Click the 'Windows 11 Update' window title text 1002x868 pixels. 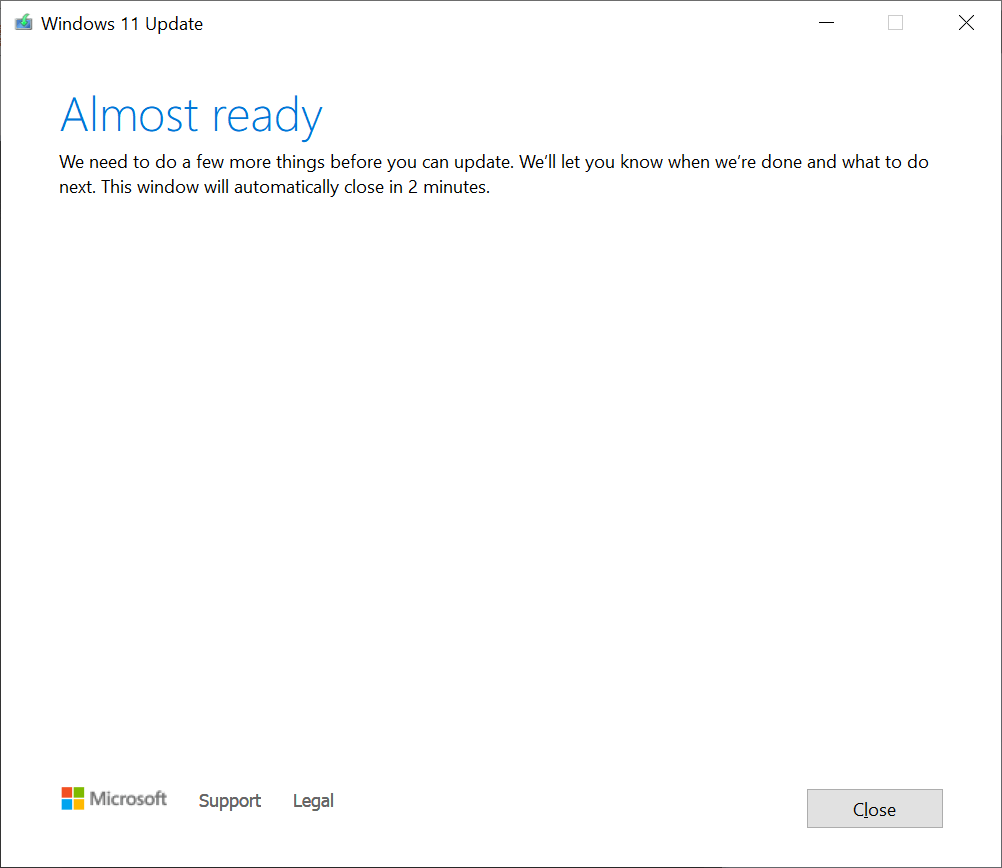pyautogui.click(x=122, y=24)
